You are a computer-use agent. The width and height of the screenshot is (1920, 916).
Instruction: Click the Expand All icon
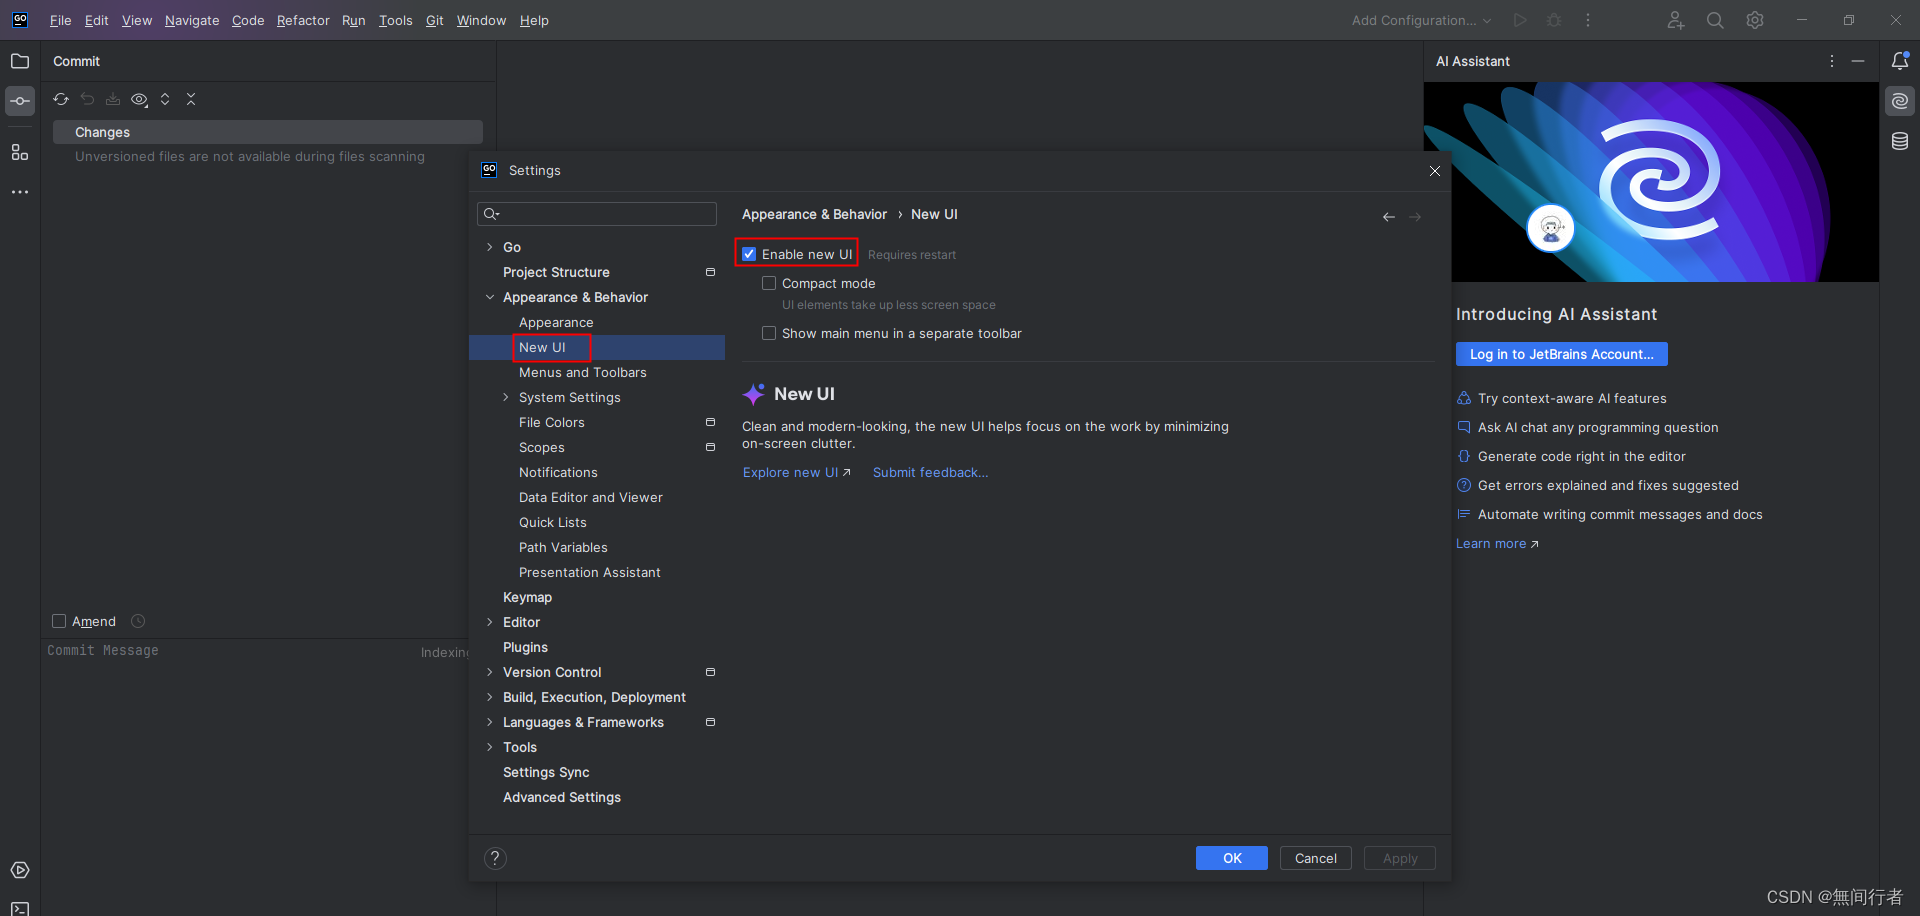165,99
